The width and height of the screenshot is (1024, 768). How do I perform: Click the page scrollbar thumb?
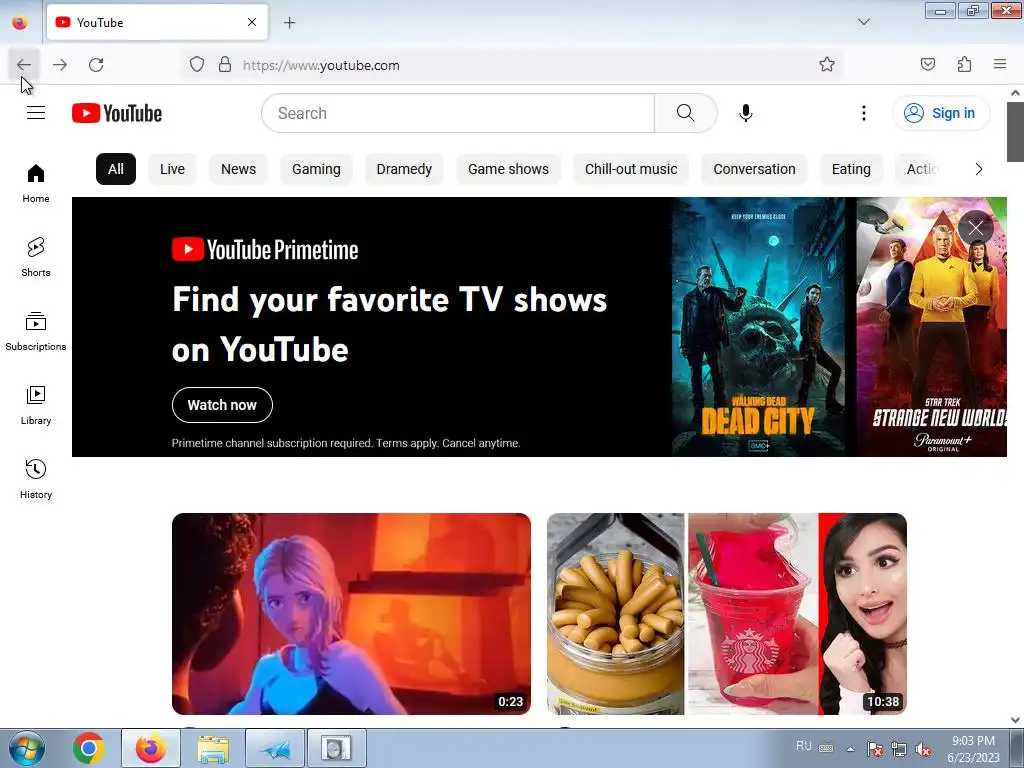(1015, 132)
